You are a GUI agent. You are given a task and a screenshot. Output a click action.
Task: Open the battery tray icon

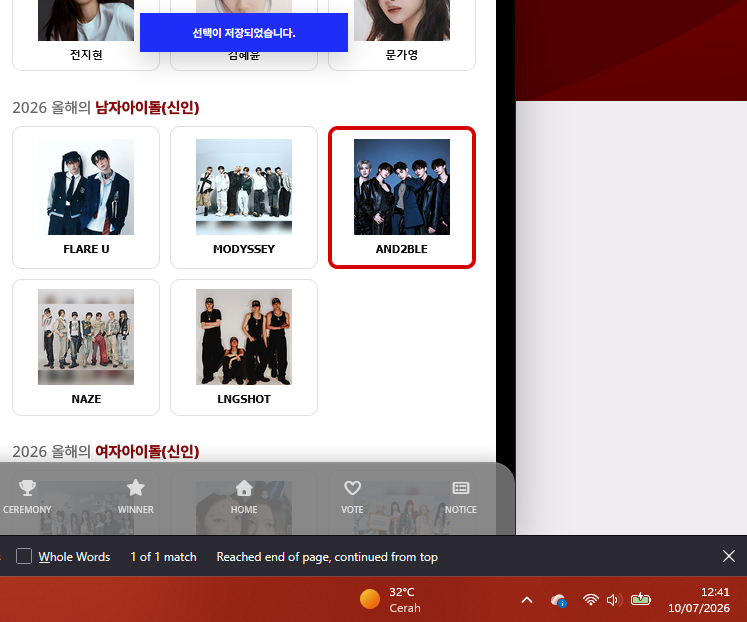tap(641, 599)
